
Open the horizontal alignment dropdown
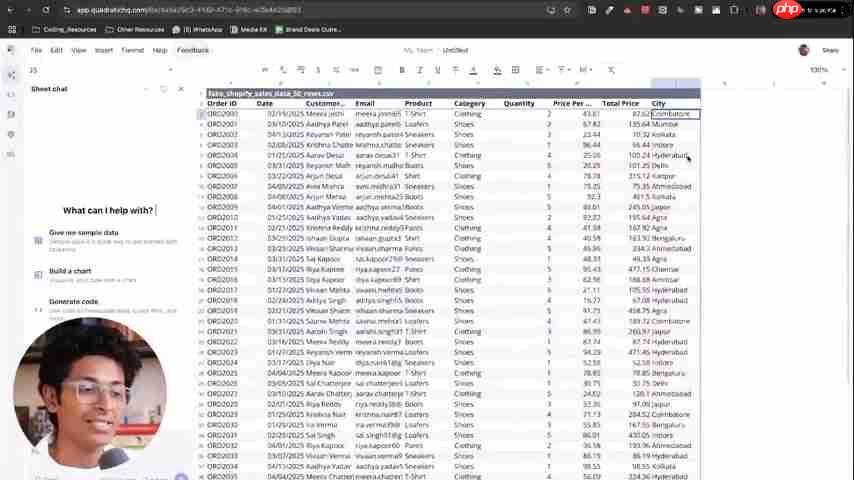tap(541, 70)
